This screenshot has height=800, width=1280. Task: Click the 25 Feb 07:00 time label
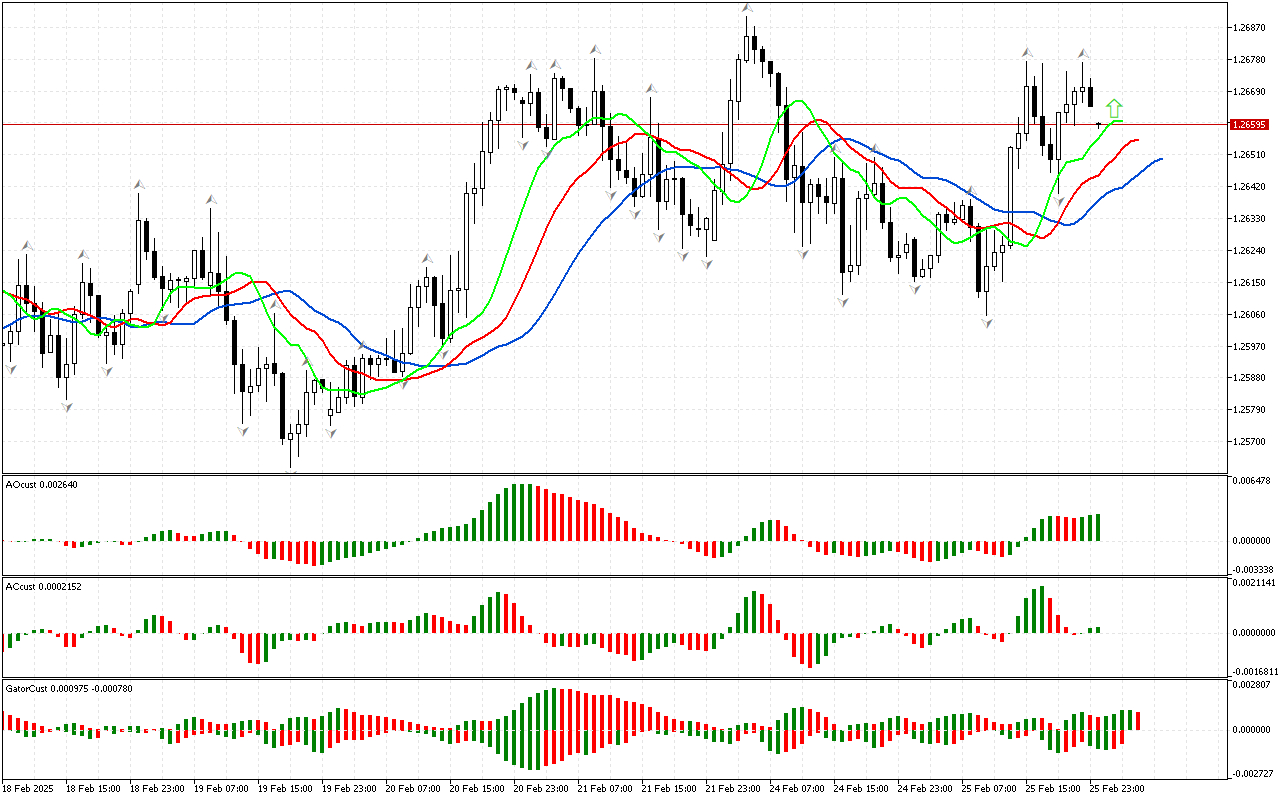point(989,789)
